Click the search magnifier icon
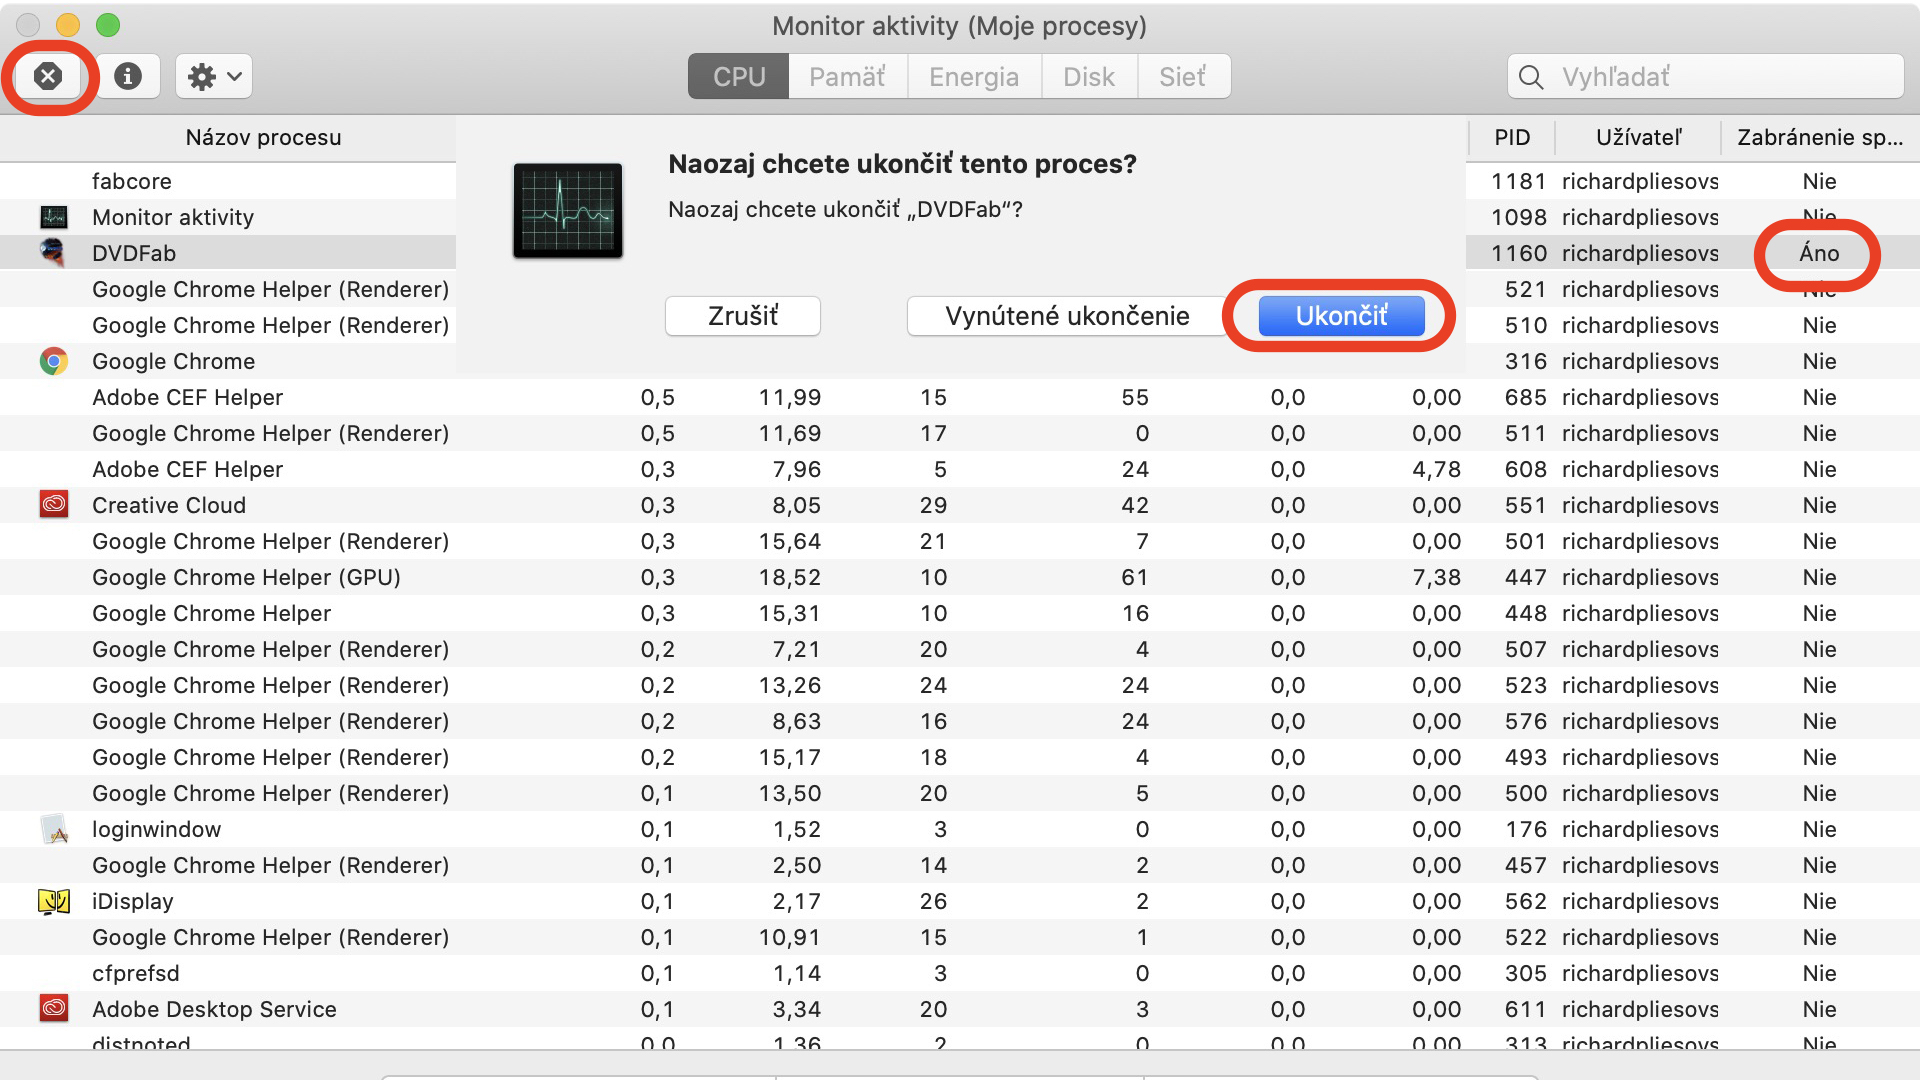This screenshot has height=1080, width=1920. click(x=1531, y=77)
